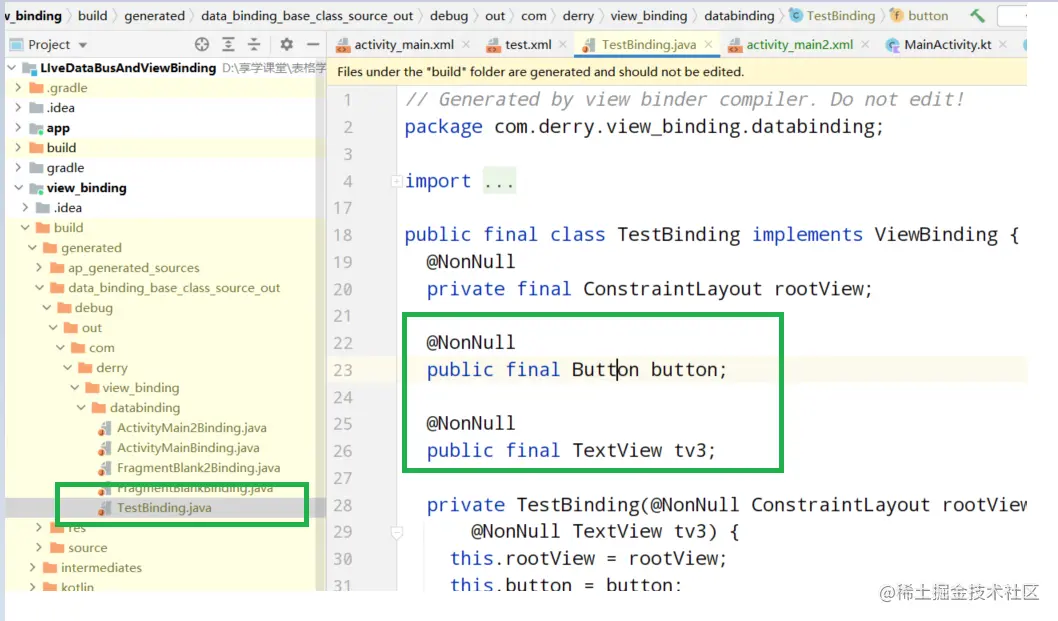Expand the folded import block
The image size is (1058, 621).
point(397,181)
